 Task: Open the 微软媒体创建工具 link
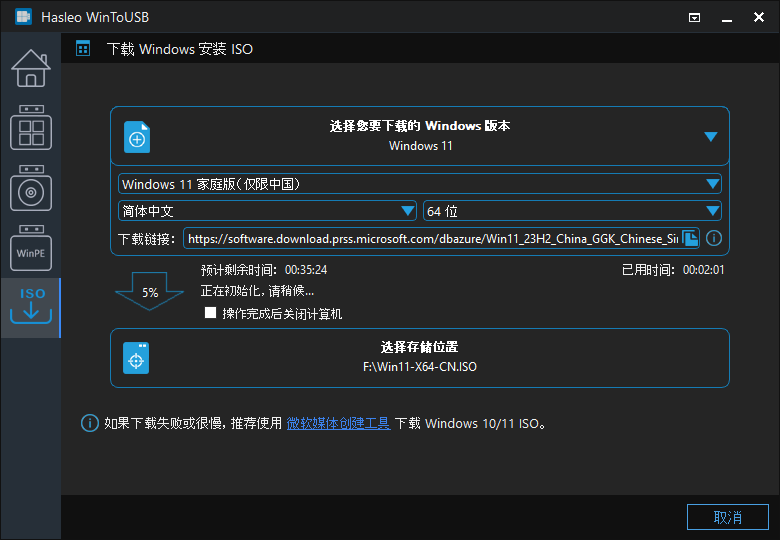[338, 423]
